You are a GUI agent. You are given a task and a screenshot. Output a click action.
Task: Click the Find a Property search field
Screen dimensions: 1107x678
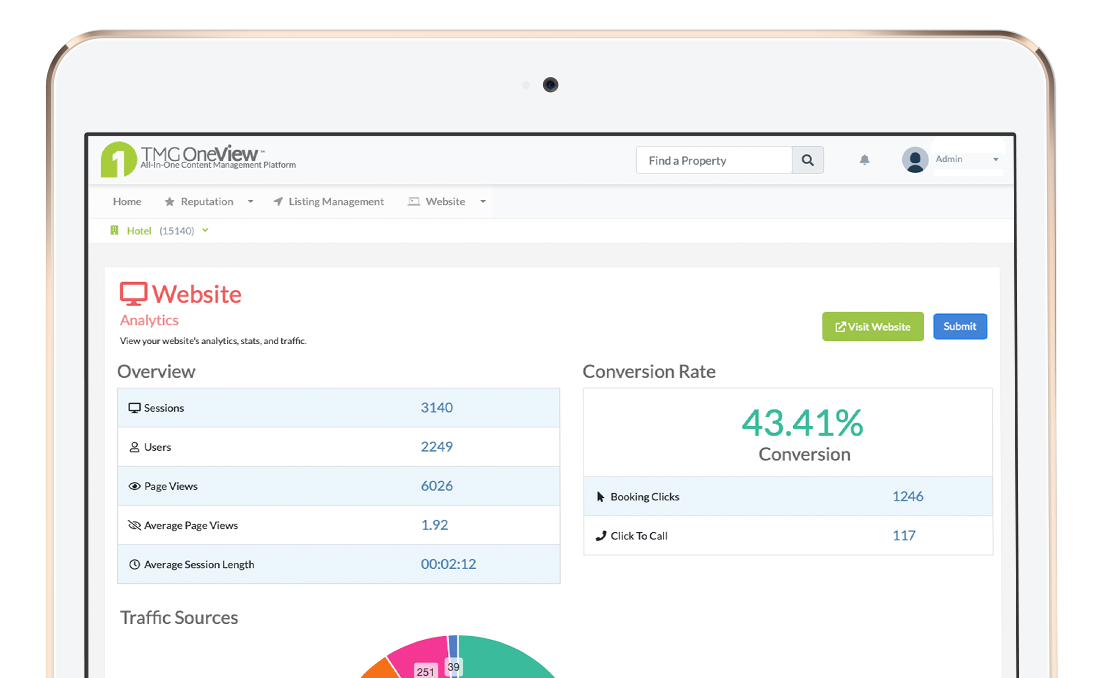coord(714,160)
